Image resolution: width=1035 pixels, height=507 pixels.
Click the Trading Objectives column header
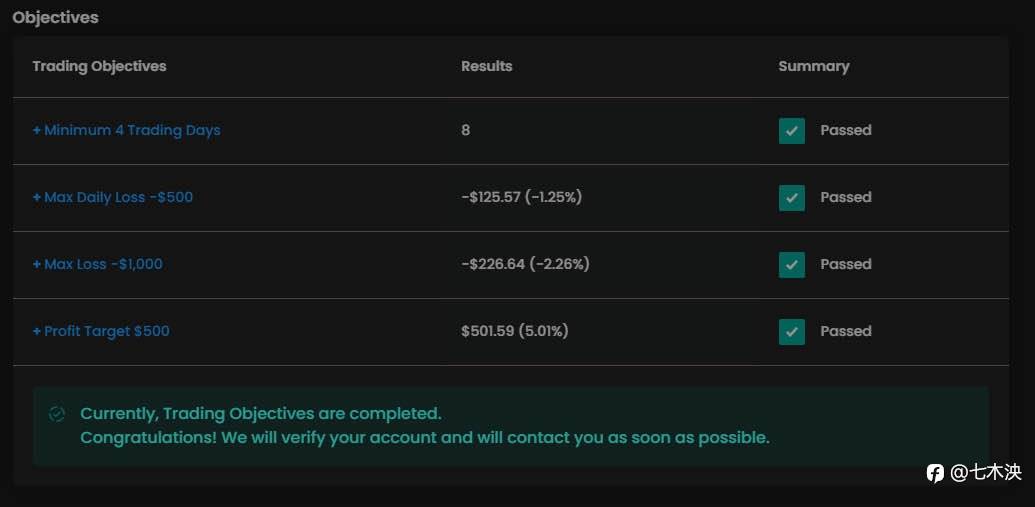[x=99, y=66]
